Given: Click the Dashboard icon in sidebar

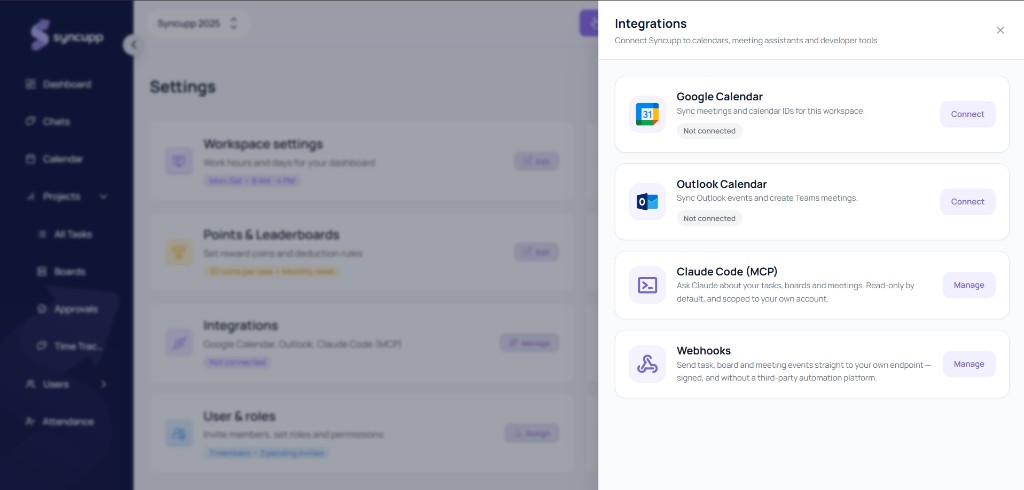Looking at the screenshot, I should [x=30, y=84].
